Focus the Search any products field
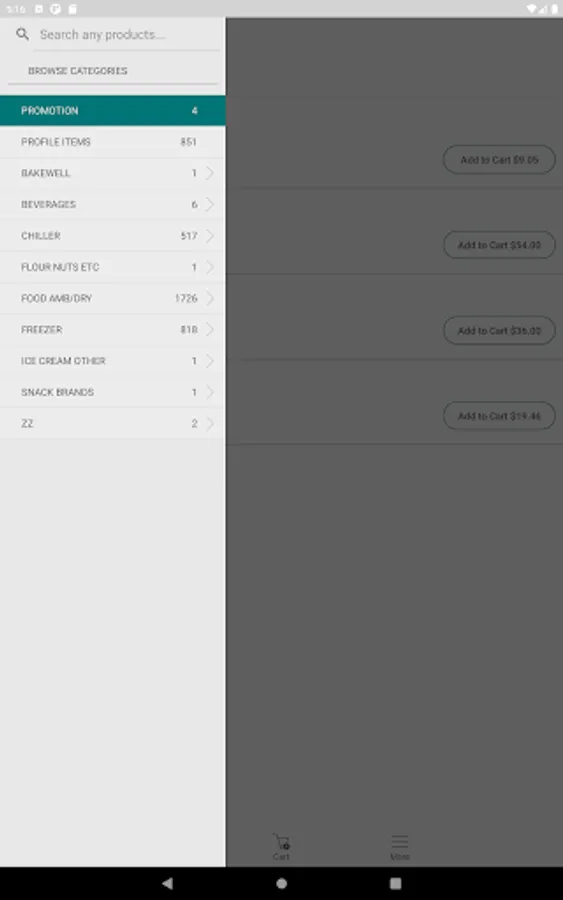The image size is (563, 900). tap(128, 35)
